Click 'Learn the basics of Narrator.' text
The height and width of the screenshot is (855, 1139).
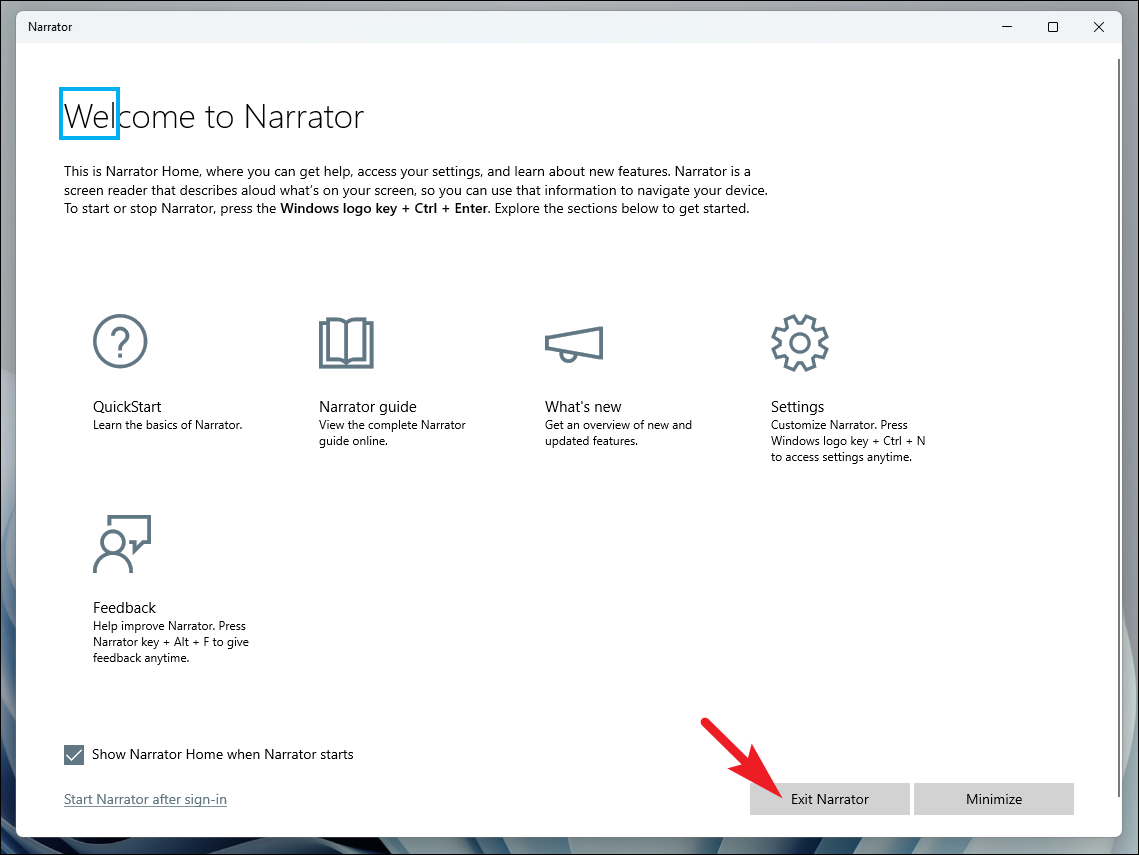click(x=168, y=425)
